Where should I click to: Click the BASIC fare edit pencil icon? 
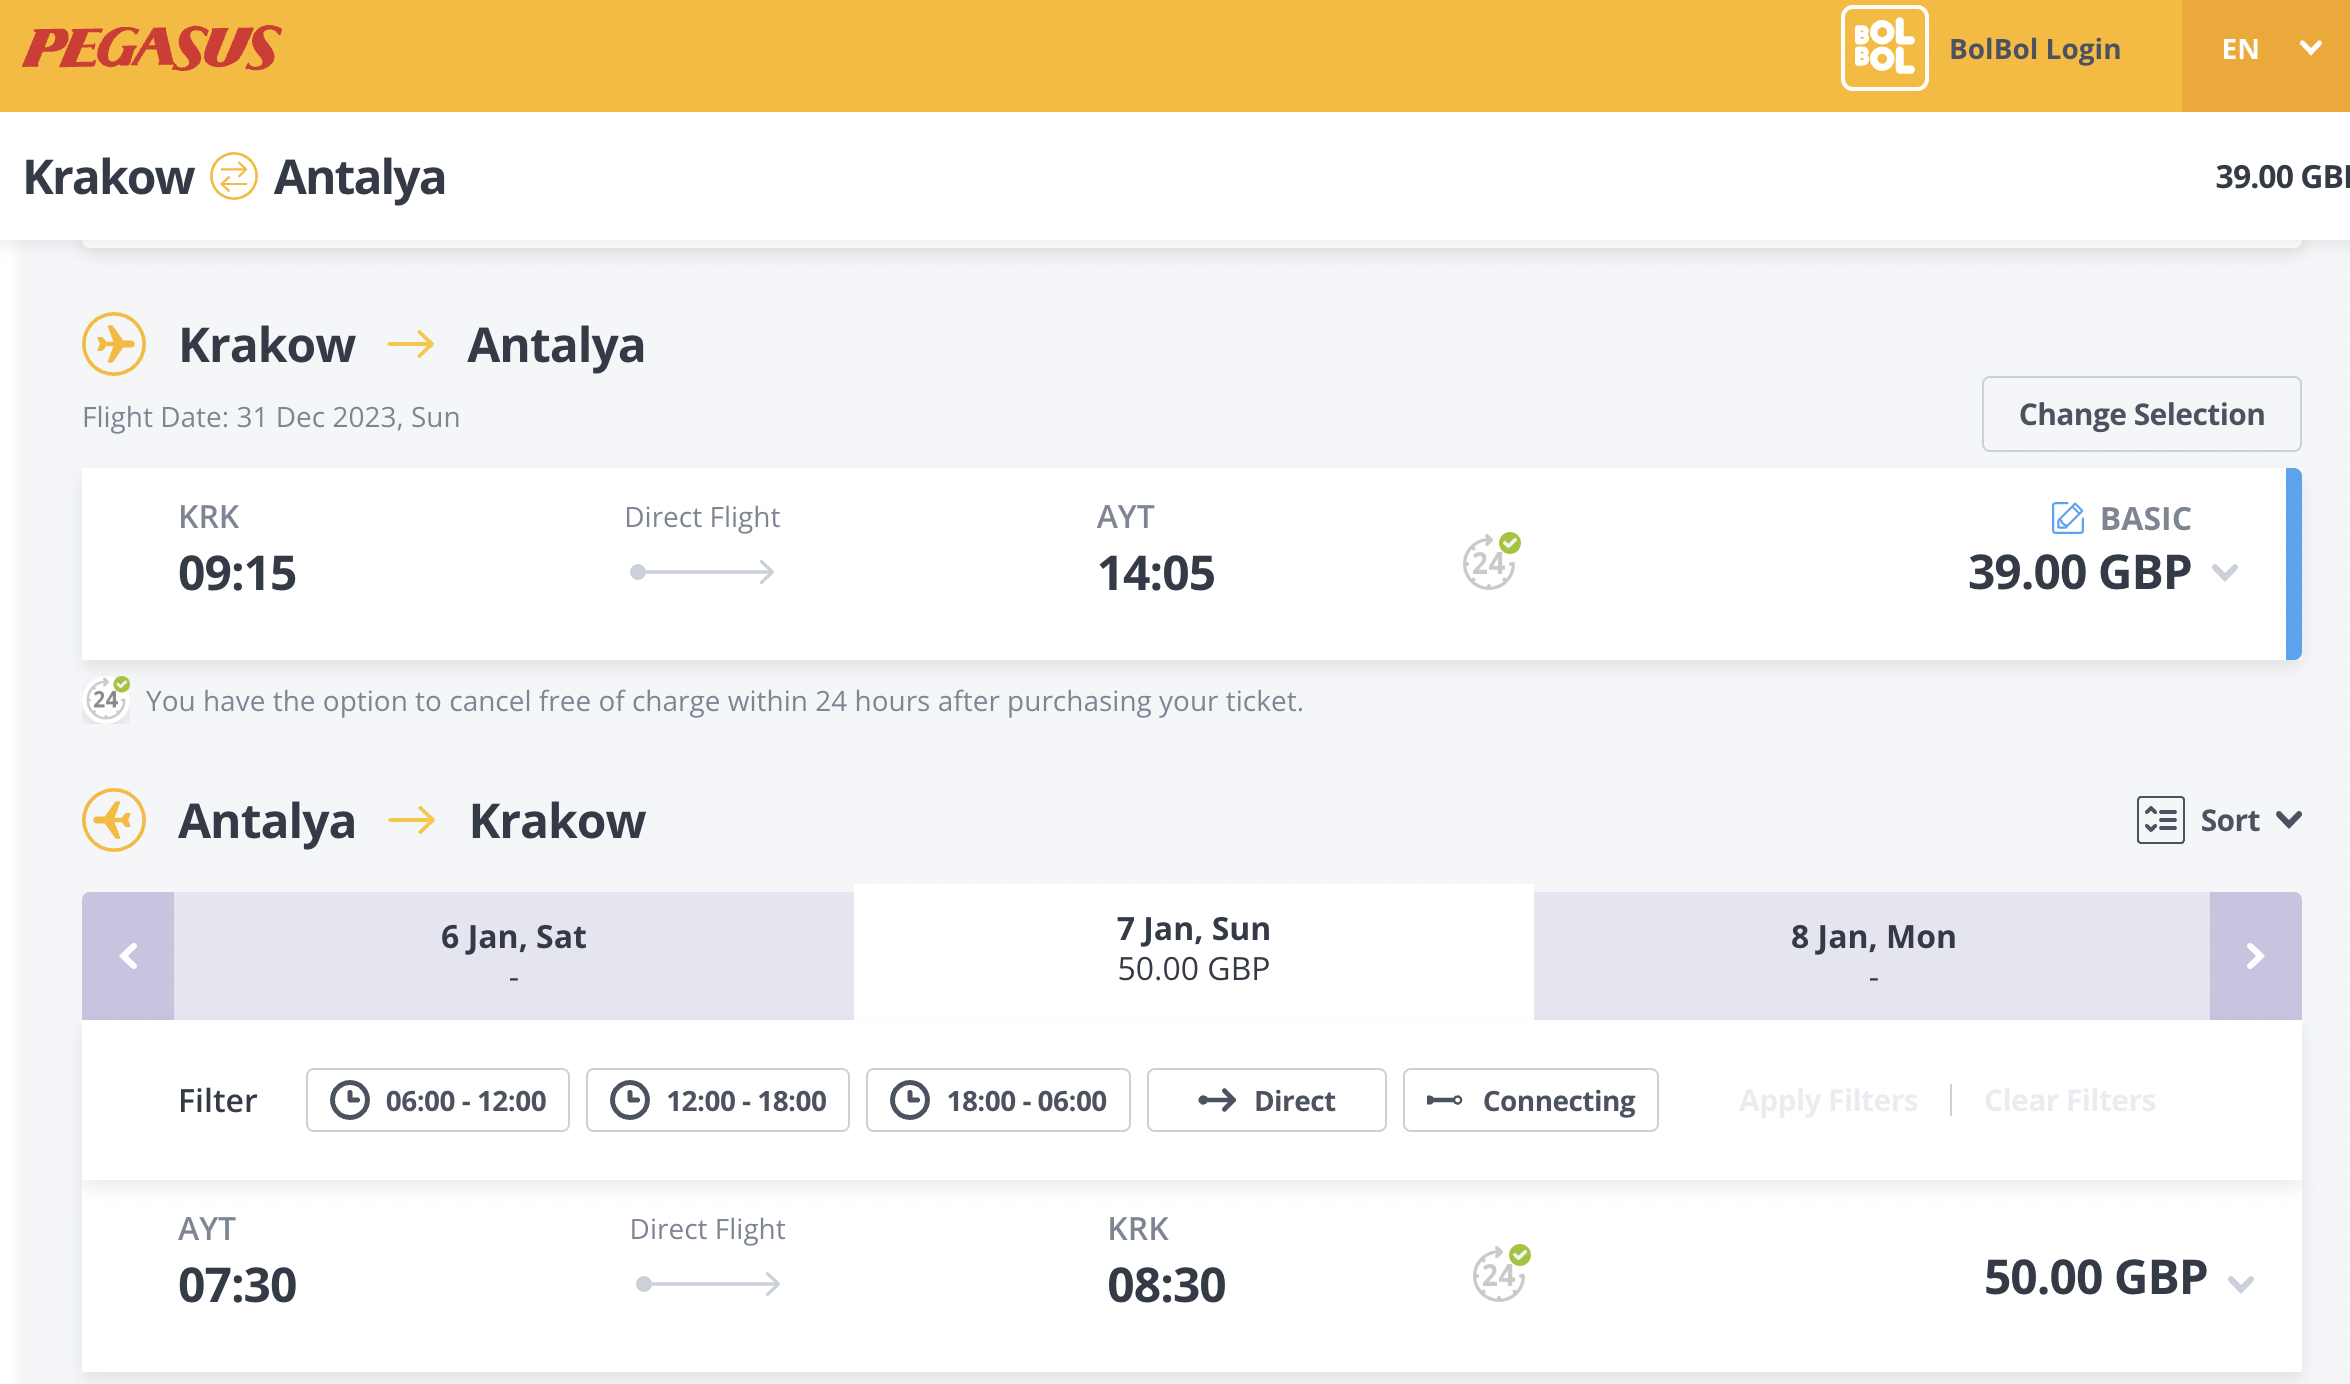(x=2067, y=518)
